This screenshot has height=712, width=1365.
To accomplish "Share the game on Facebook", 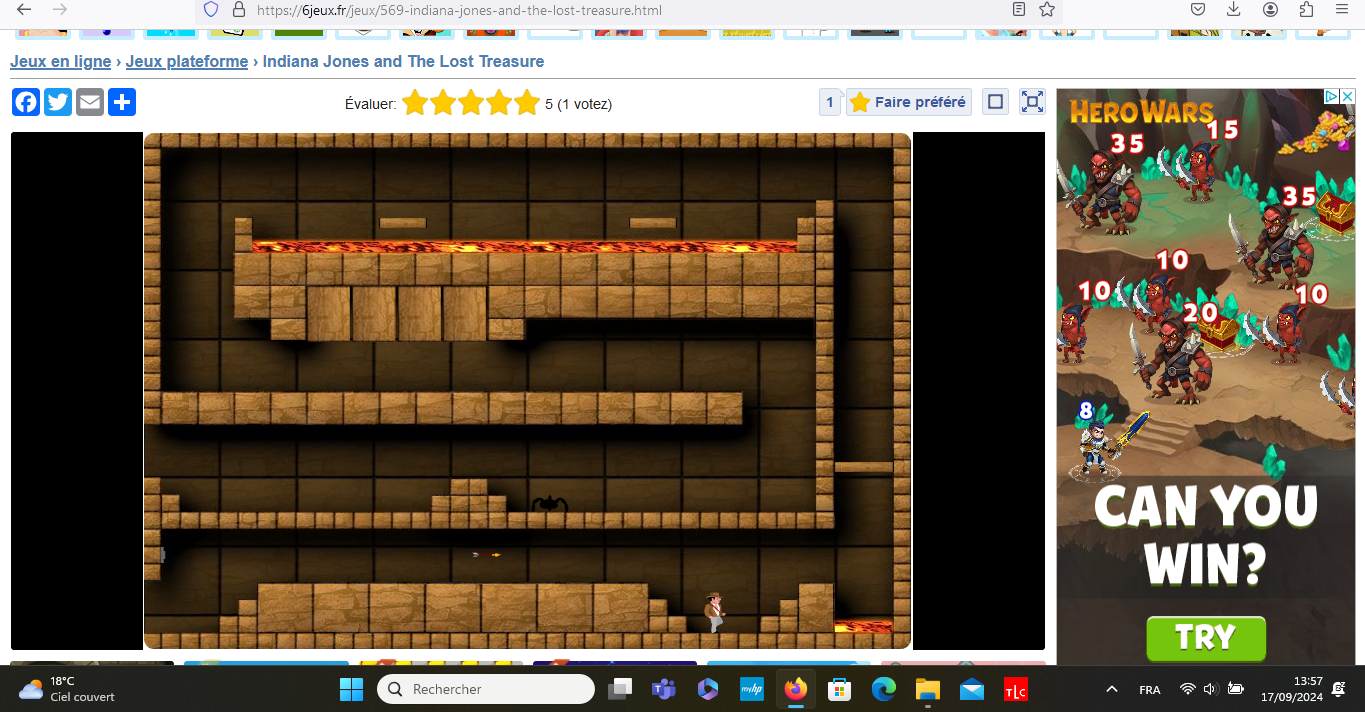I will coord(26,102).
